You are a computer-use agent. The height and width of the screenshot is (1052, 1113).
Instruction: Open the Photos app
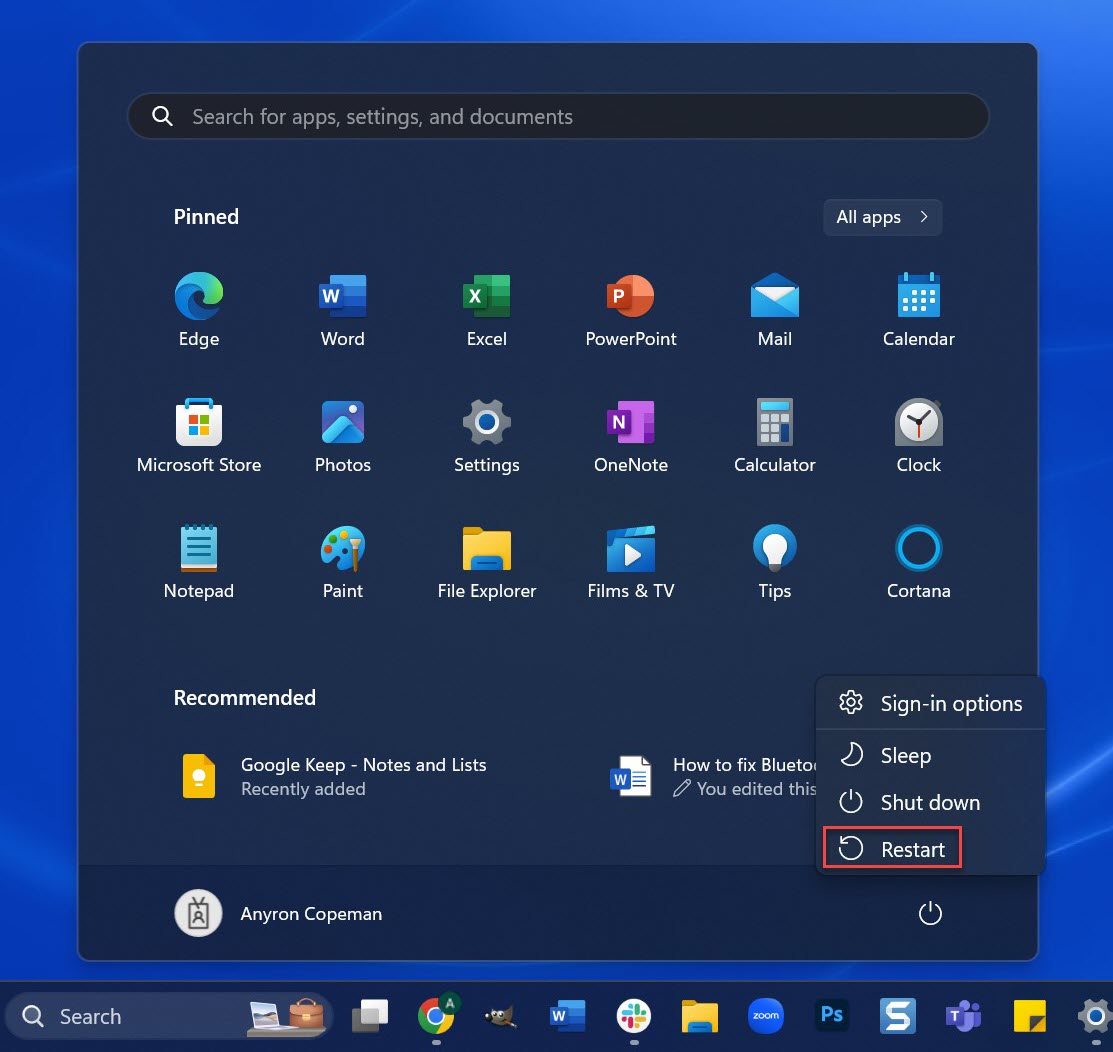coord(343,436)
